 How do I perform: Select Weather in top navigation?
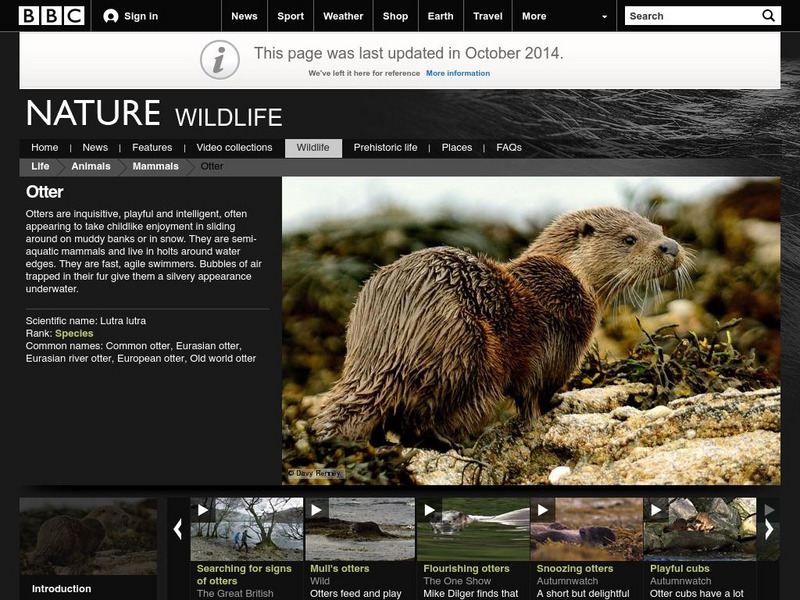pos(343,16)
